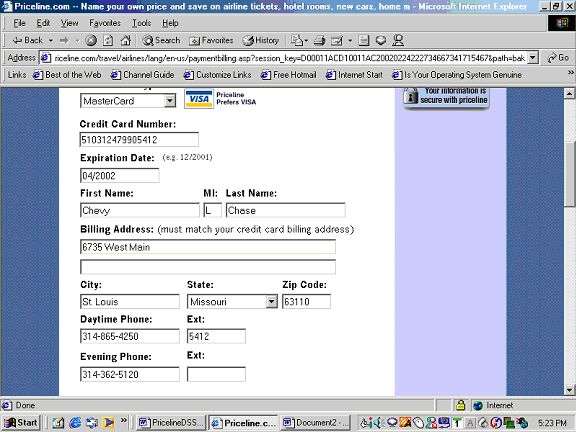Click the First Name field
The width and height of the screenshot is (576, 432).
click(x=140, y=210)
